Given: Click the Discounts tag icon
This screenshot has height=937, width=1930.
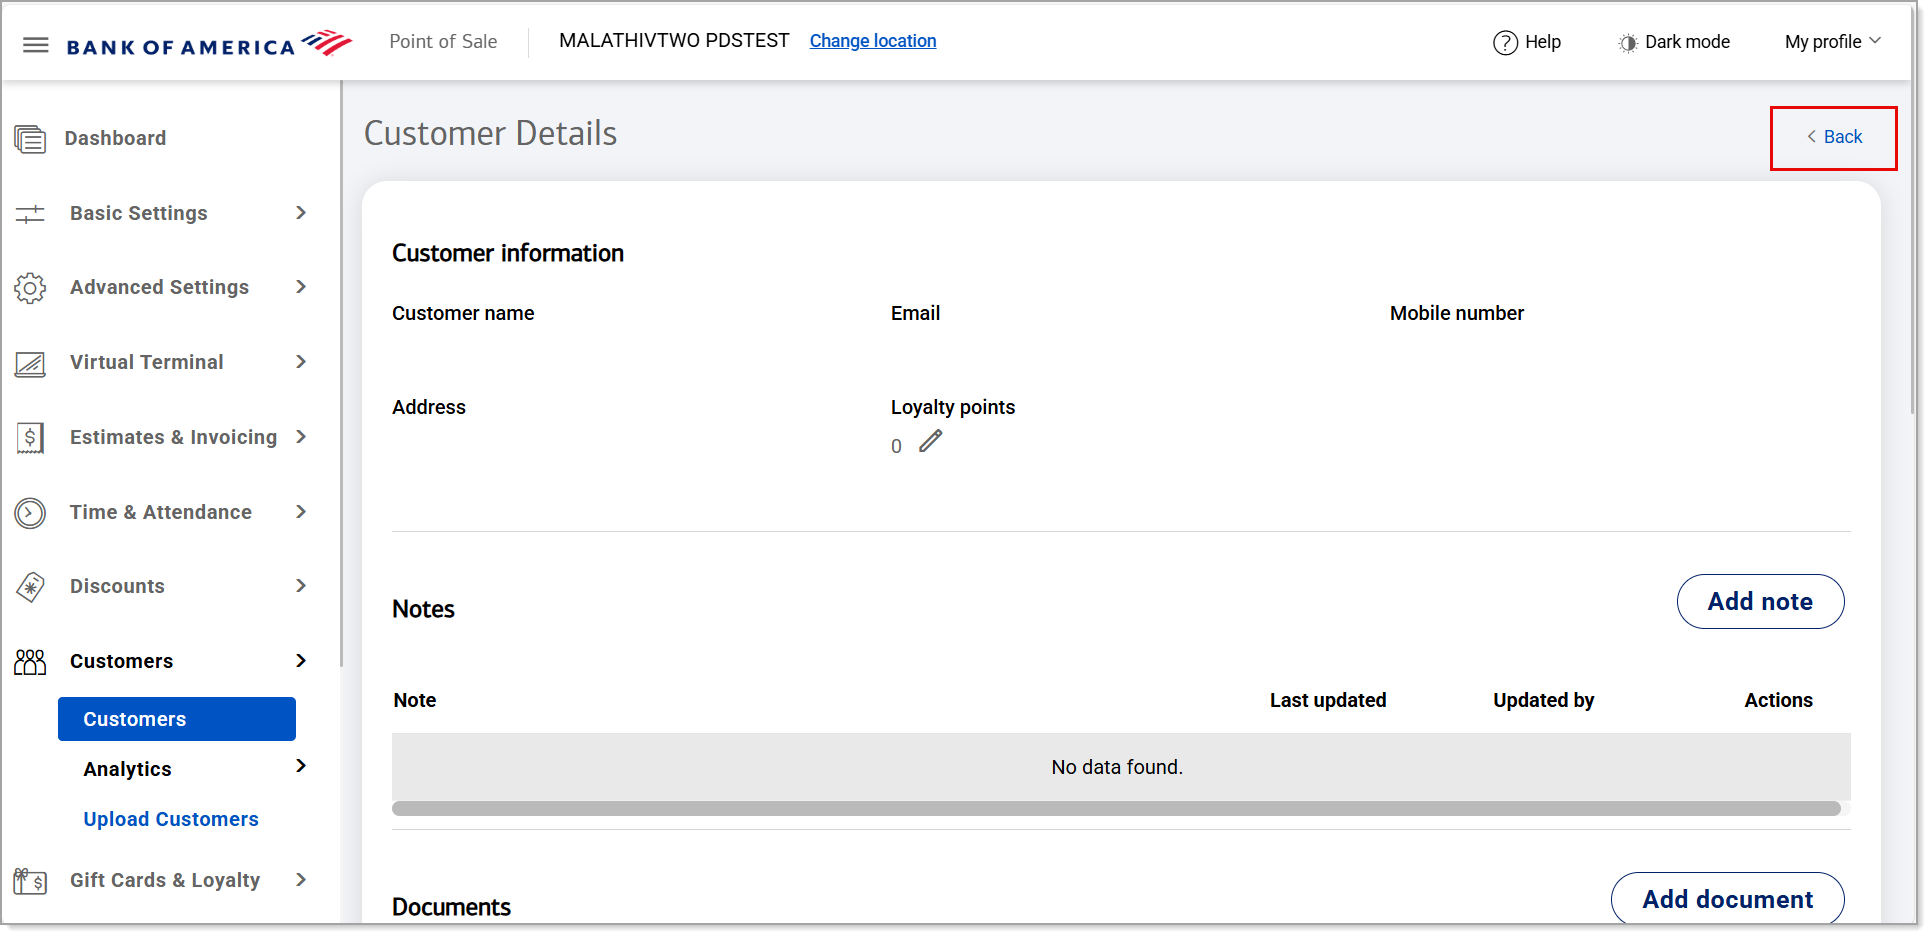Looking at the screenshot, I should [30, 587].
